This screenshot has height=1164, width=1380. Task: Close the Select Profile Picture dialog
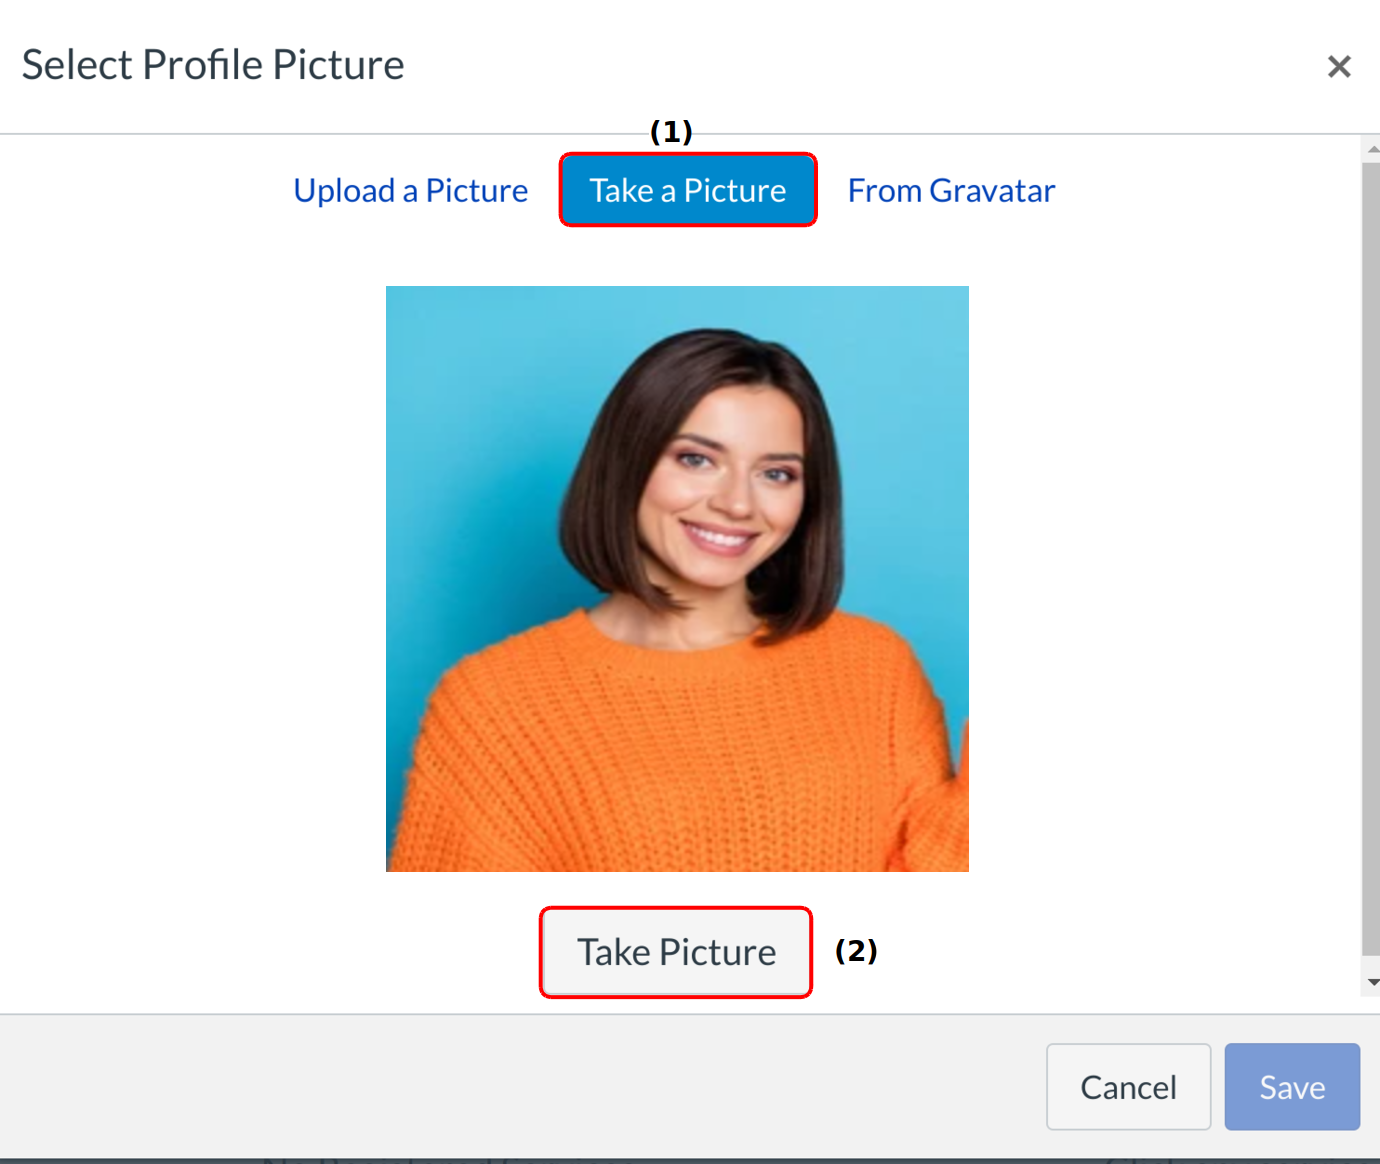[1339, 67]
